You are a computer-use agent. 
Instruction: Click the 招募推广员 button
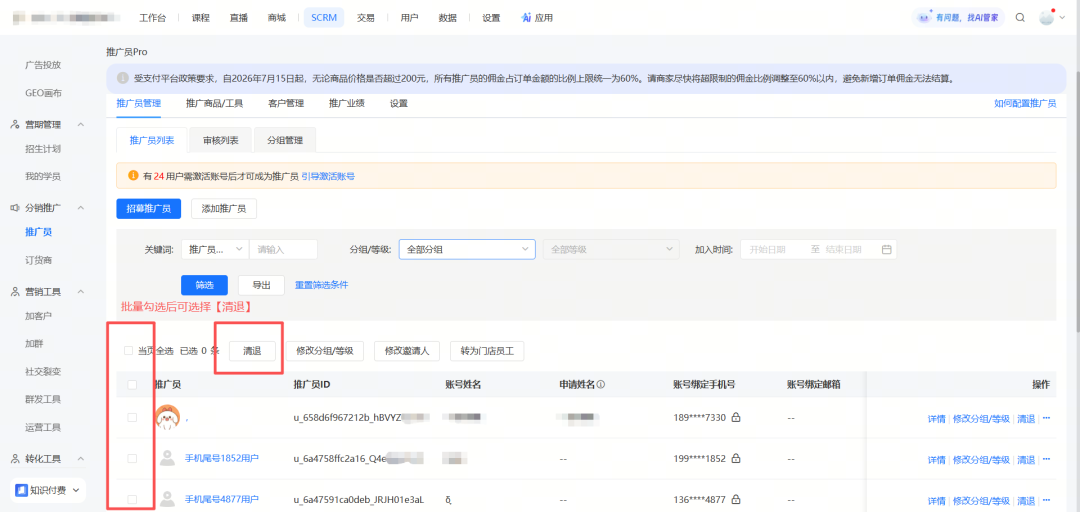point(149,209)
